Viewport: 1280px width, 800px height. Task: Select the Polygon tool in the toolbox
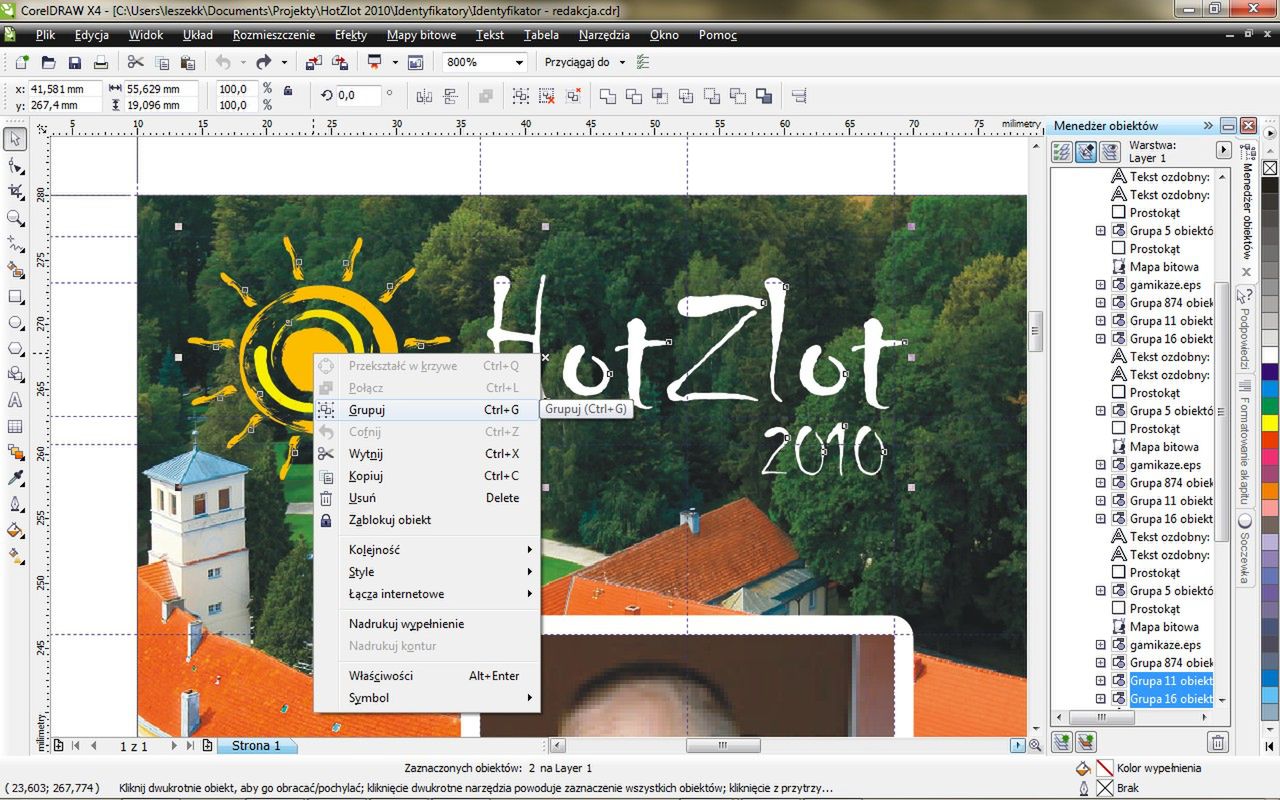click(15, 349)
